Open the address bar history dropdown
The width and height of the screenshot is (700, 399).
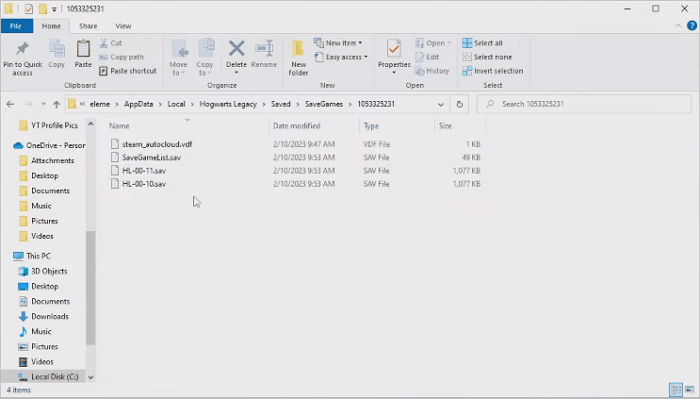(441, 104)
